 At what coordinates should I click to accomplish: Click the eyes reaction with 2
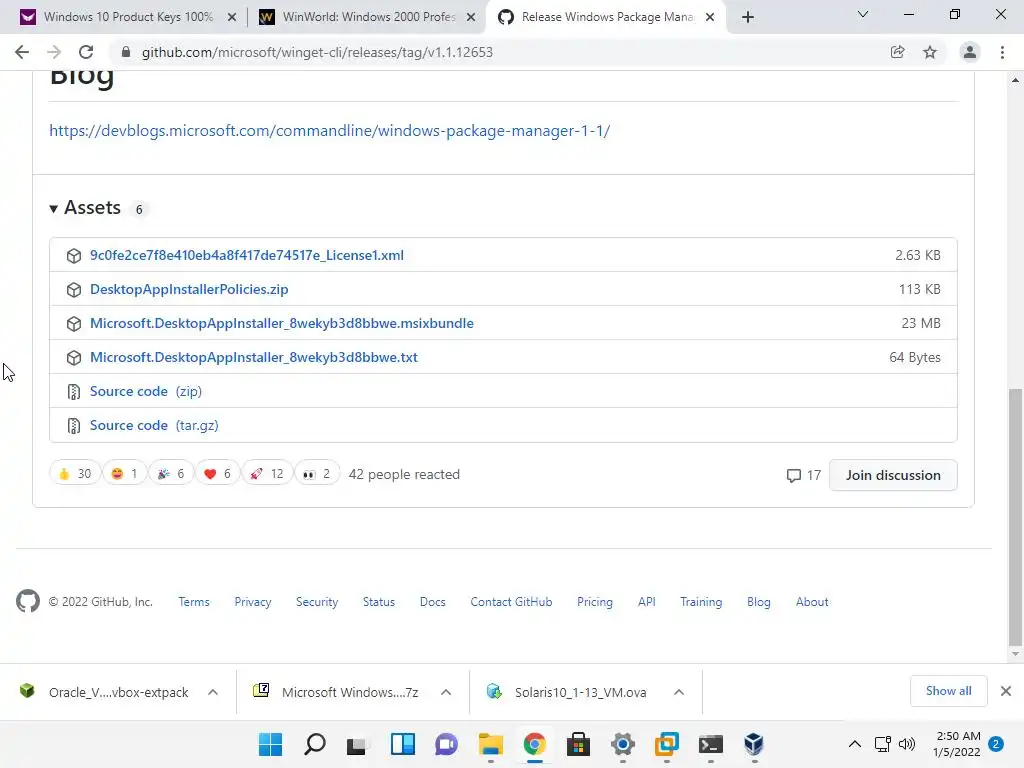click(x=317, y=473)
